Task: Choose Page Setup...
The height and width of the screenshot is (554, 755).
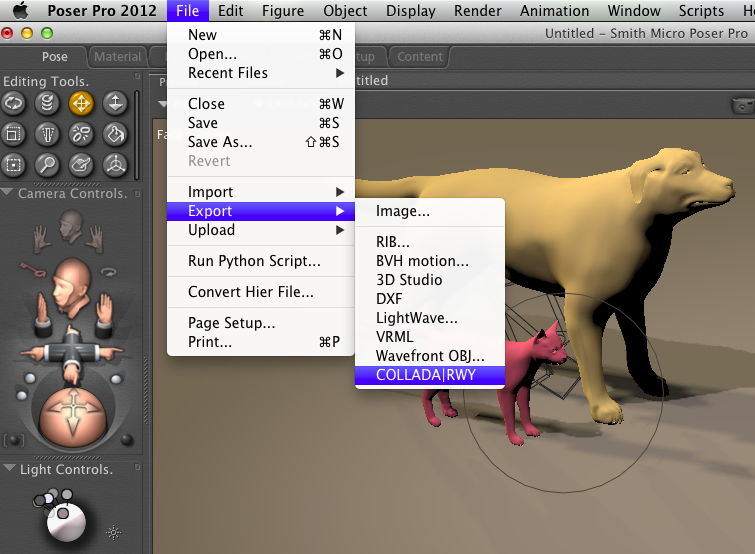Action: [x=261, y=323]
